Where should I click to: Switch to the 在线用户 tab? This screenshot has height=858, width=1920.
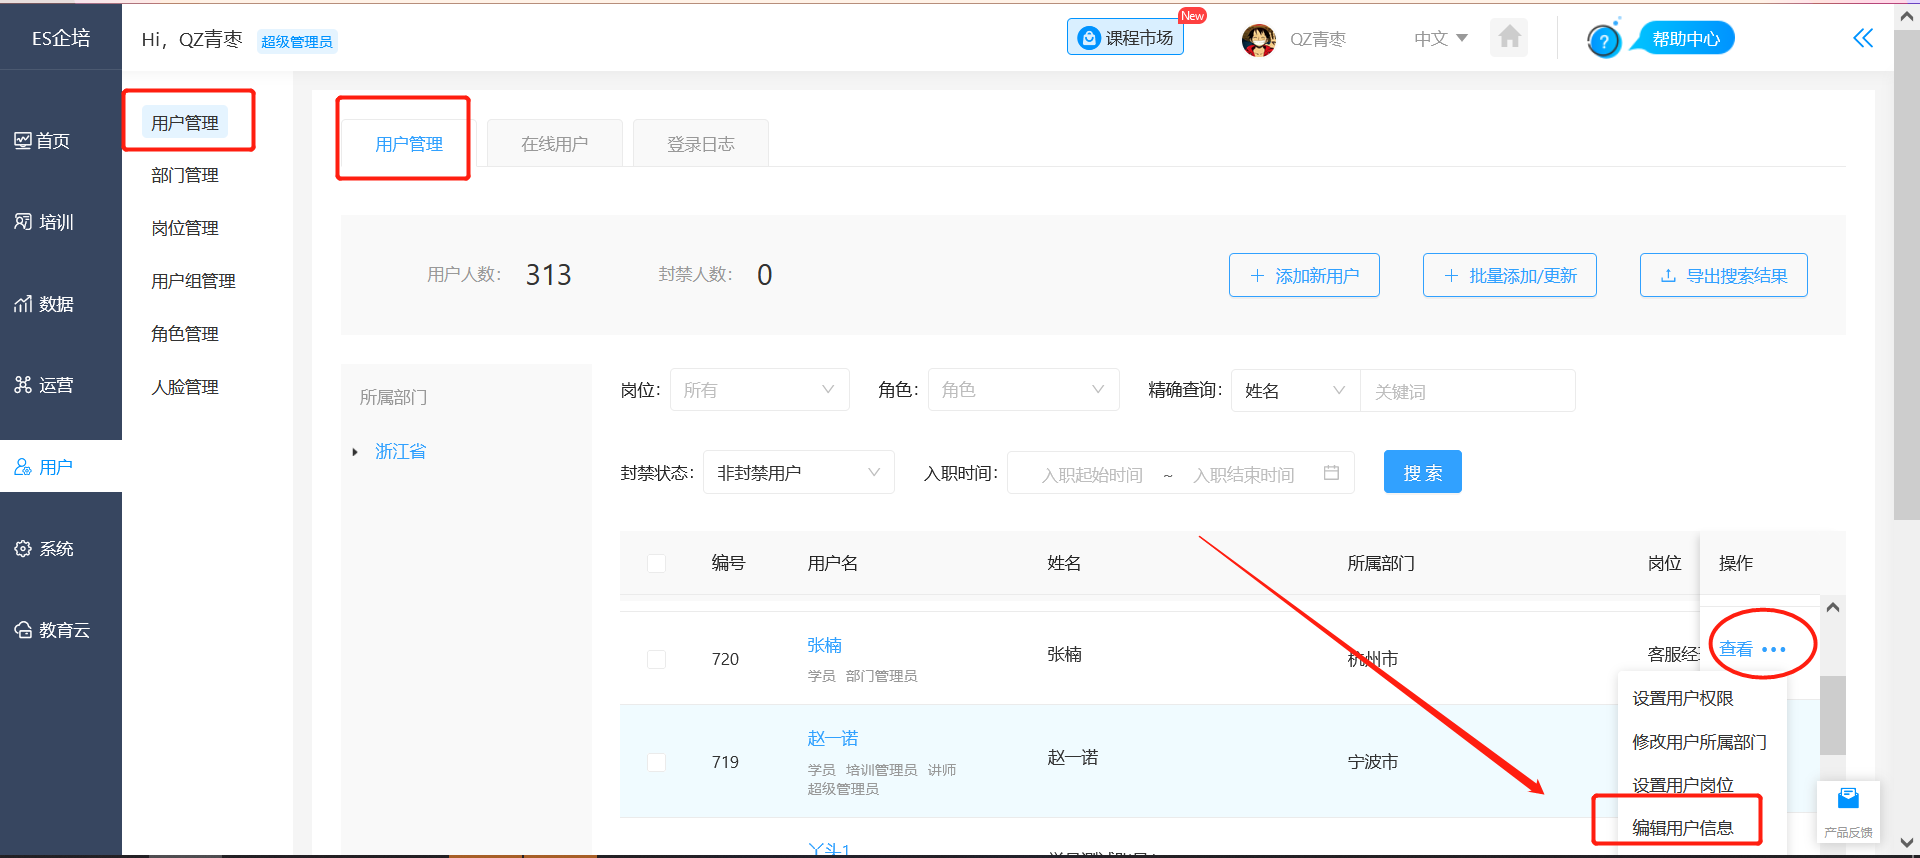554,144
